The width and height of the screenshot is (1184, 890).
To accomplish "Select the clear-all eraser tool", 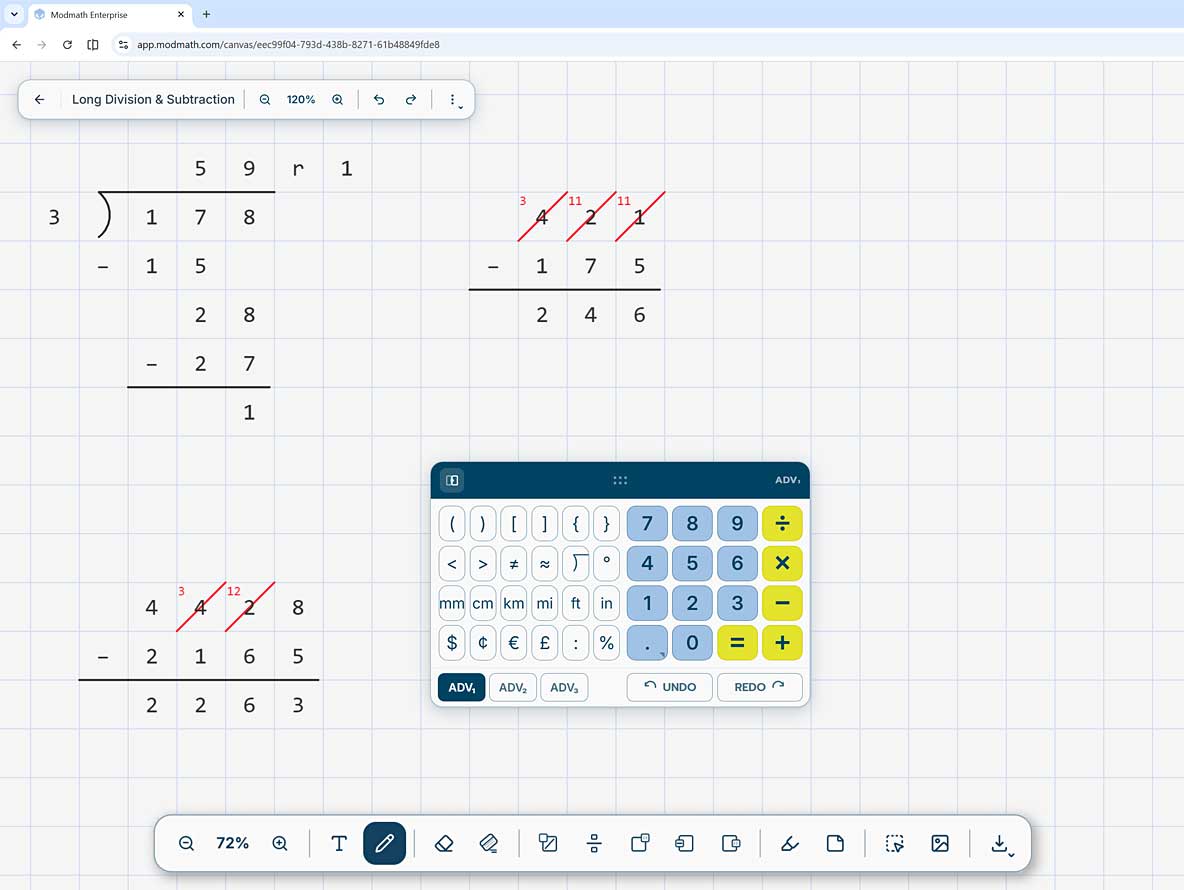I will (489, 843).
